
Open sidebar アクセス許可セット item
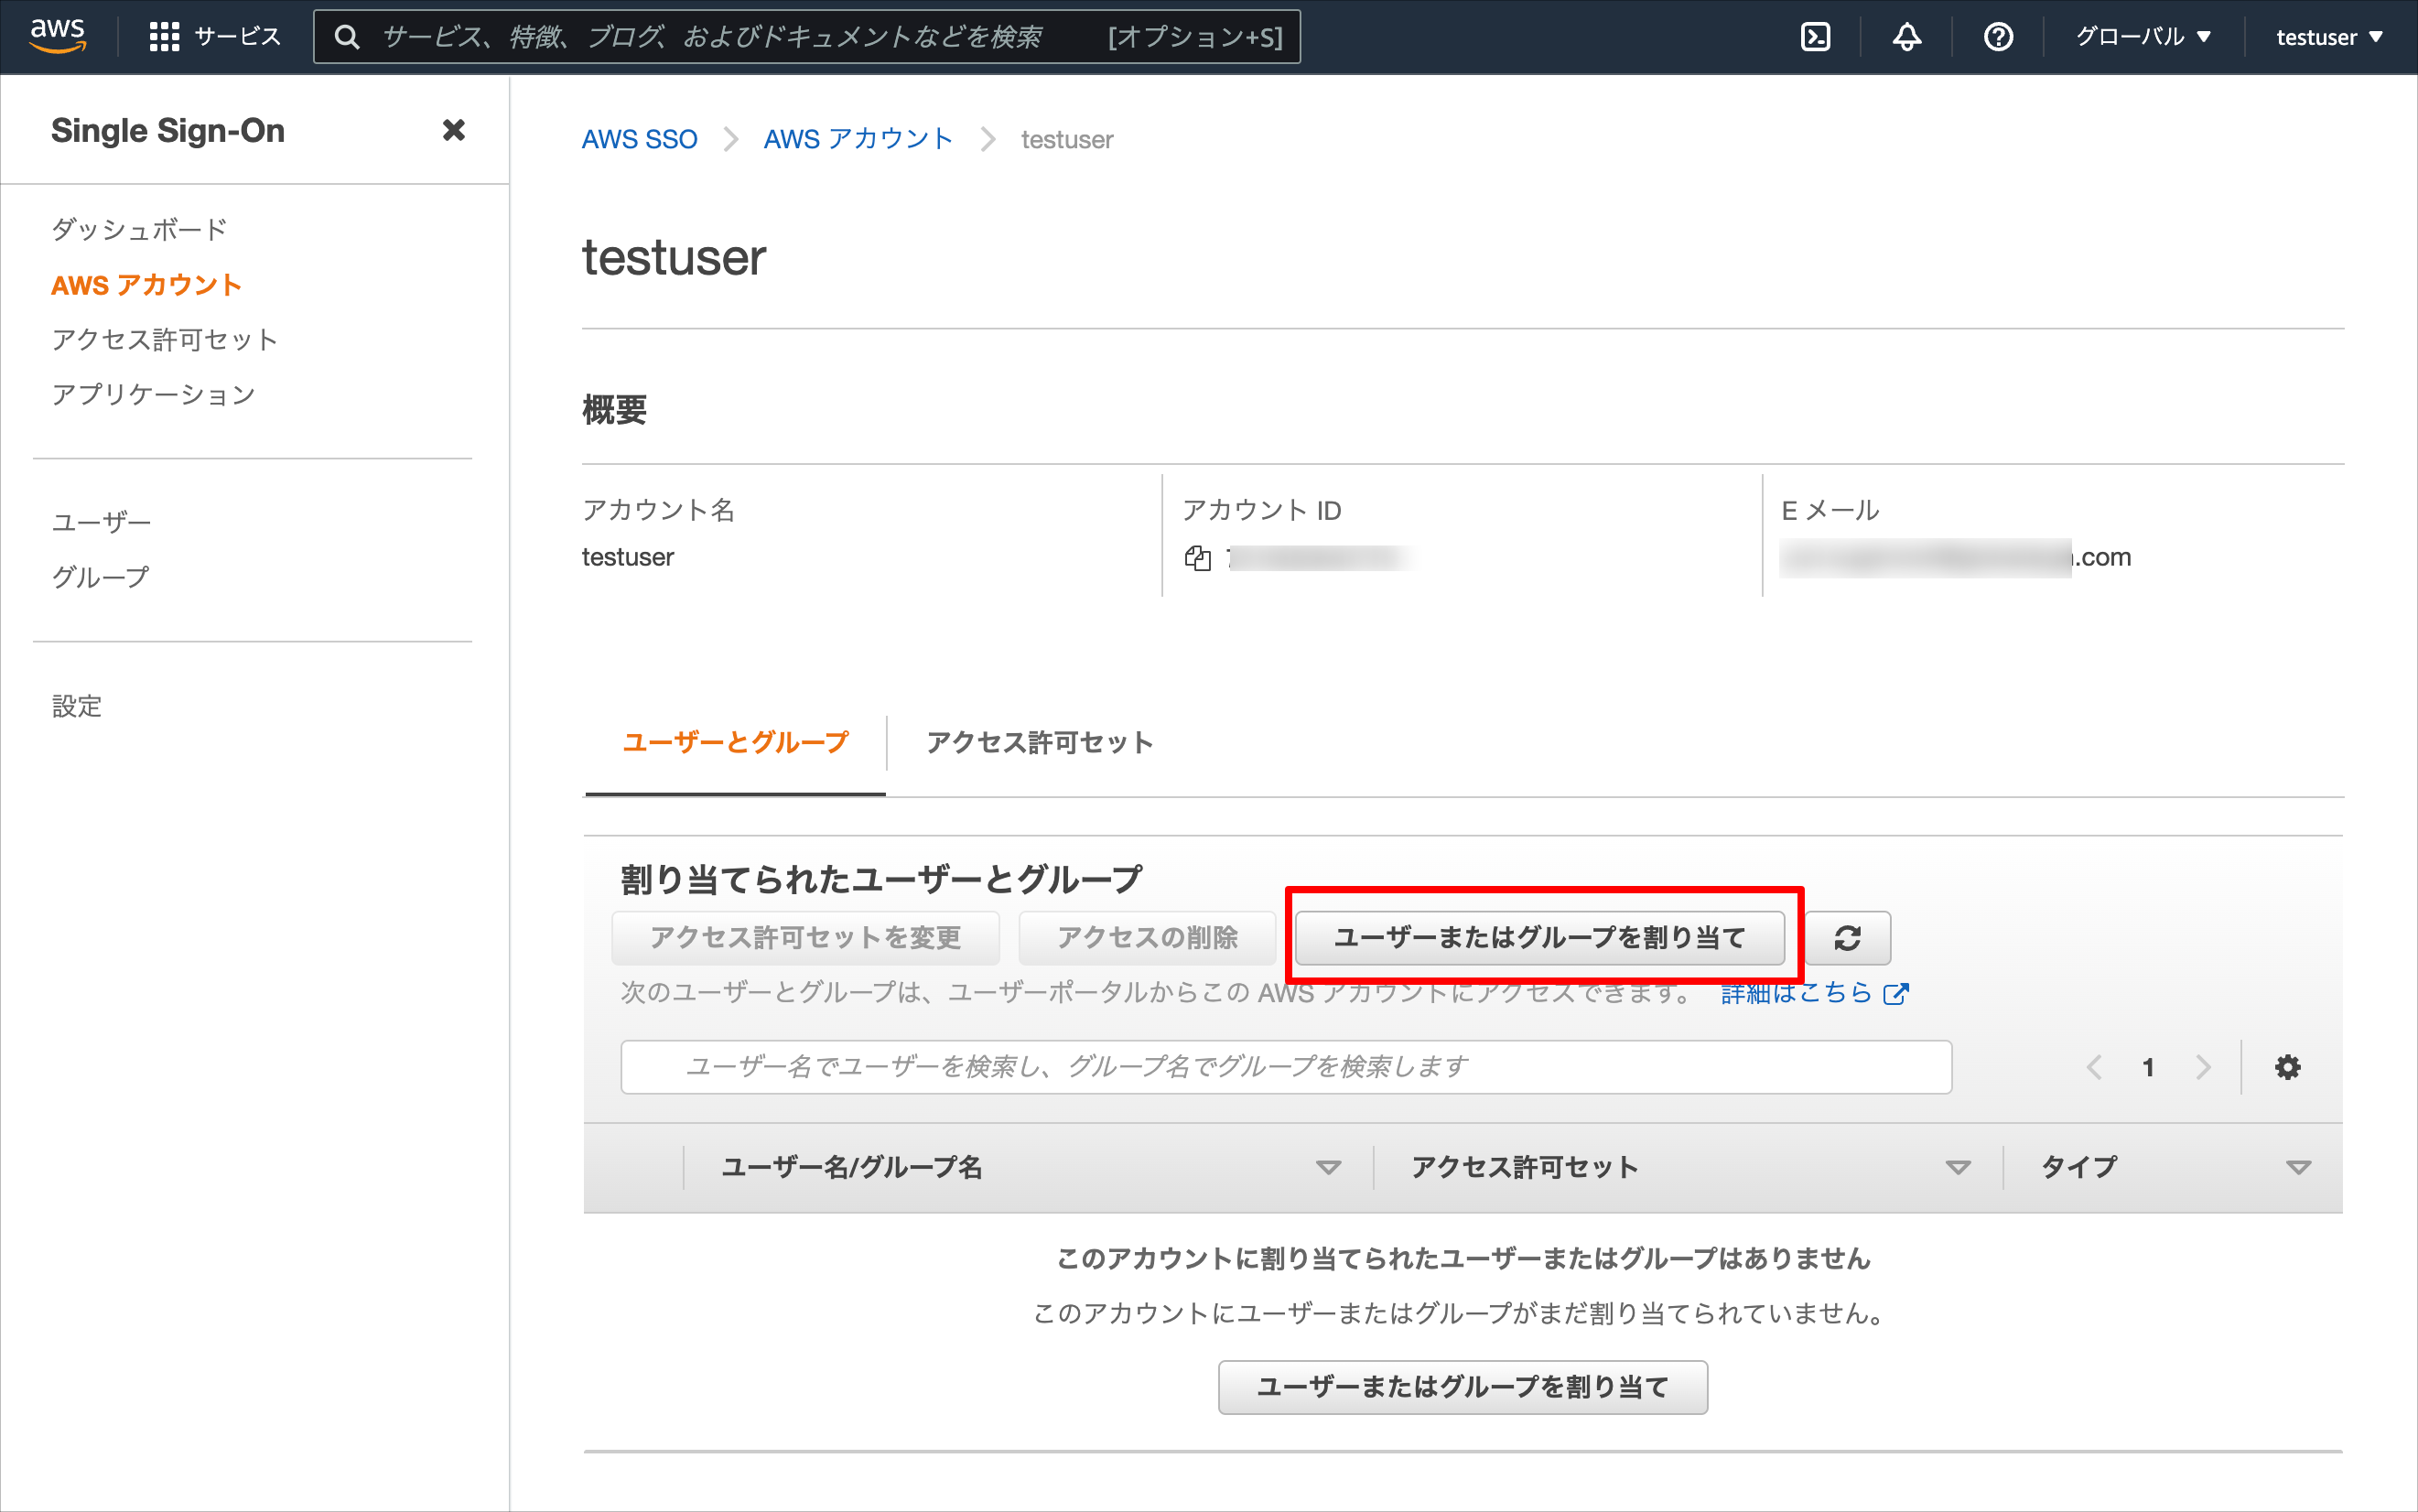click(164, 340)
